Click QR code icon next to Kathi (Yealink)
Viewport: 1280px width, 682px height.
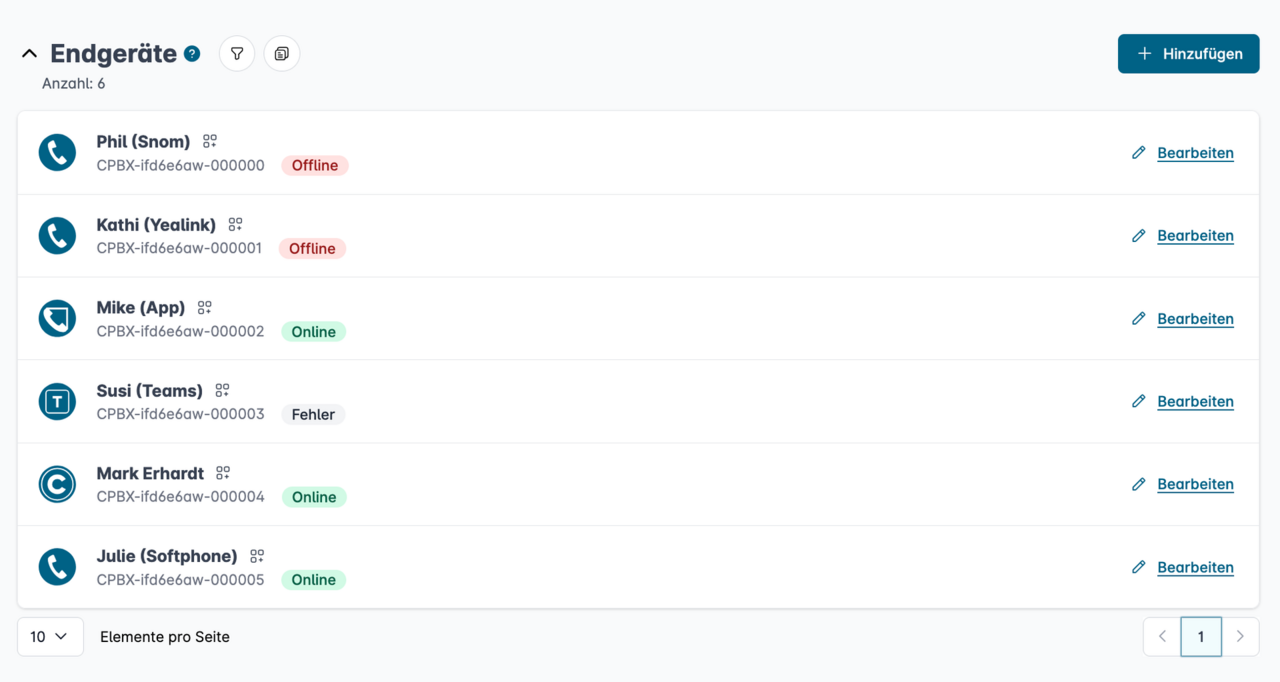click(236, 225)
